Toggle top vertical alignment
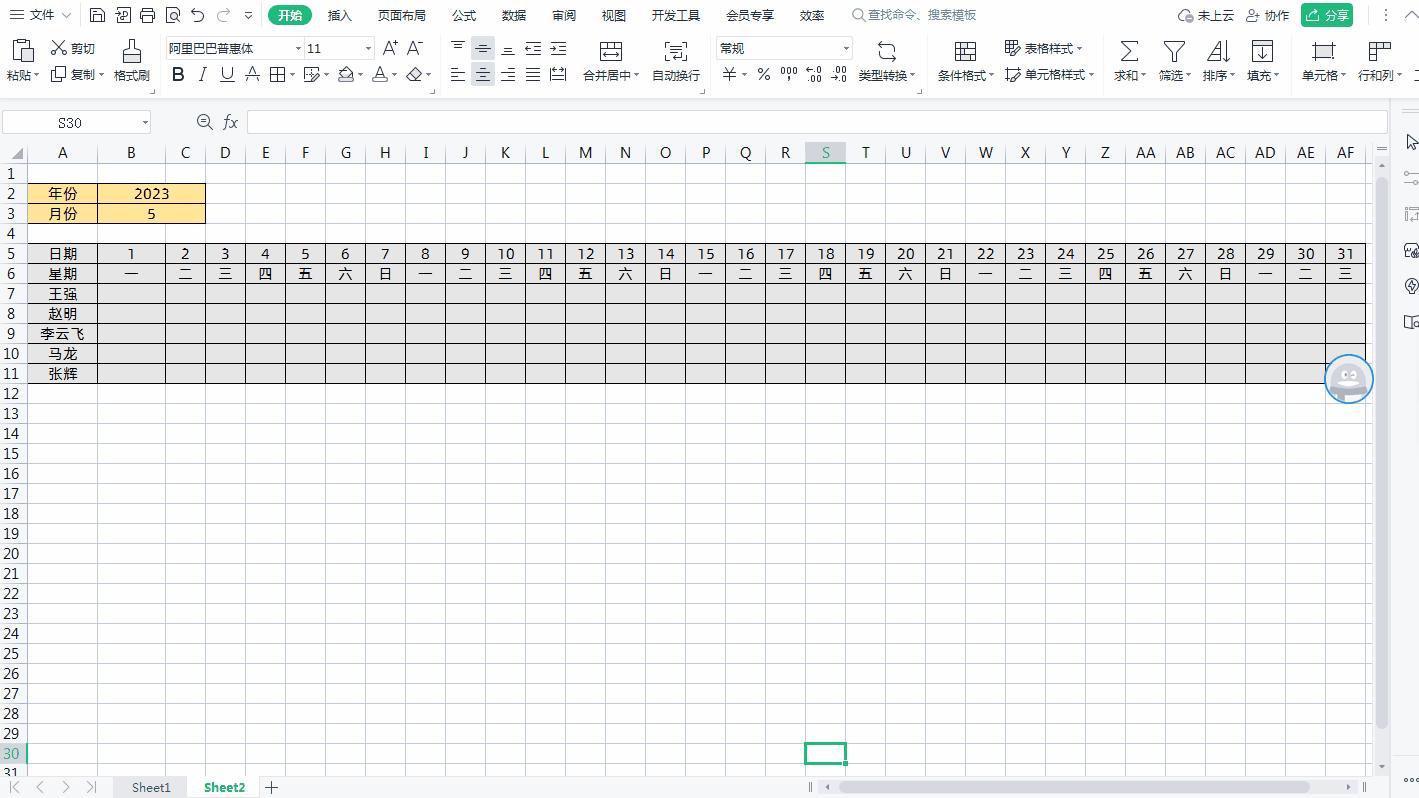 [458, 48]
